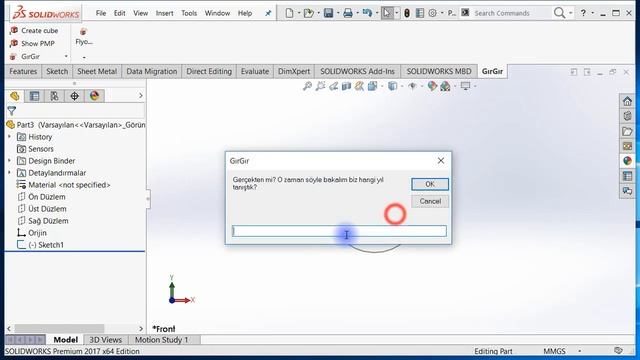
Task: Run the Show PMP command
Action: 32,43
